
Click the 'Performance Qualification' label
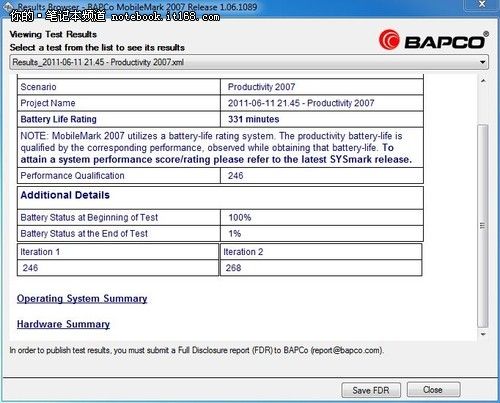pos(72,176)
